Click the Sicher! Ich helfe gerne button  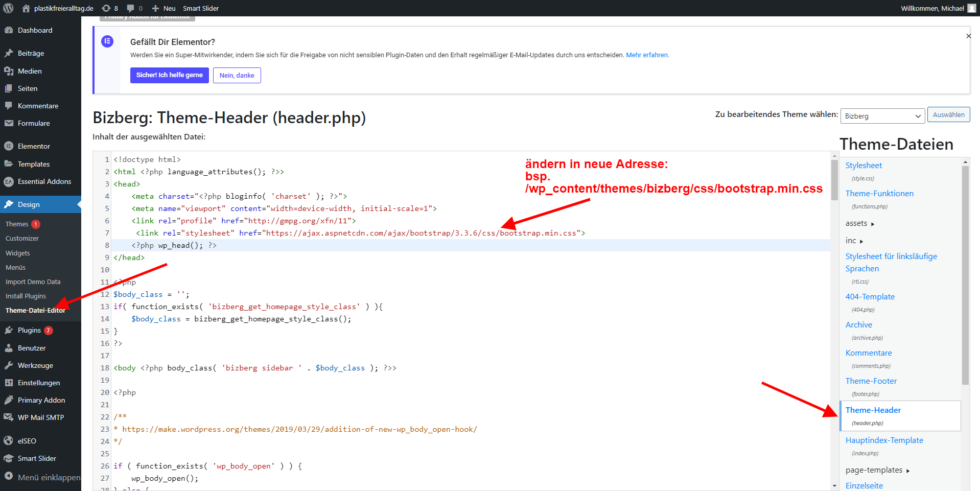pos(169,75)
